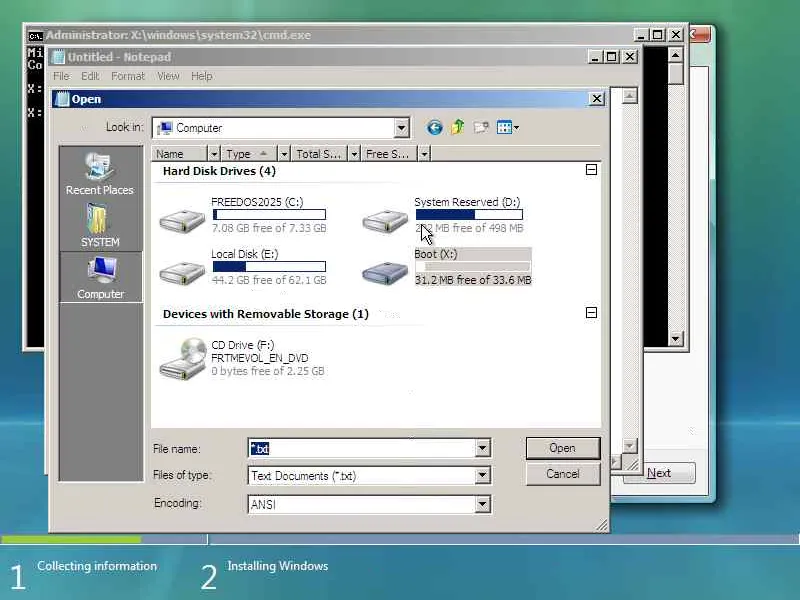This screenshot has height=600, width=800.
Task: Click '0 bytes free of 2.25 GB' text
Action: tap(268, 371)
